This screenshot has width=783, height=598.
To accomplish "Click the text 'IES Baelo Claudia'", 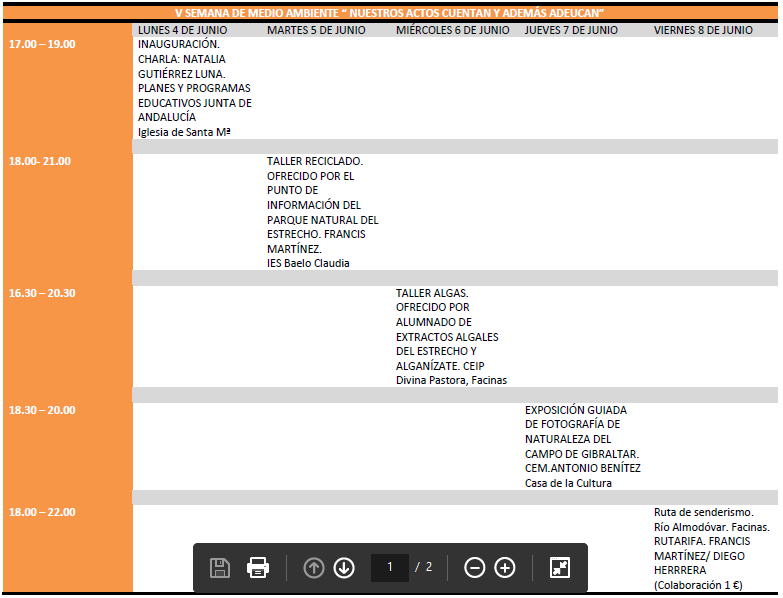I will point(308,264).
